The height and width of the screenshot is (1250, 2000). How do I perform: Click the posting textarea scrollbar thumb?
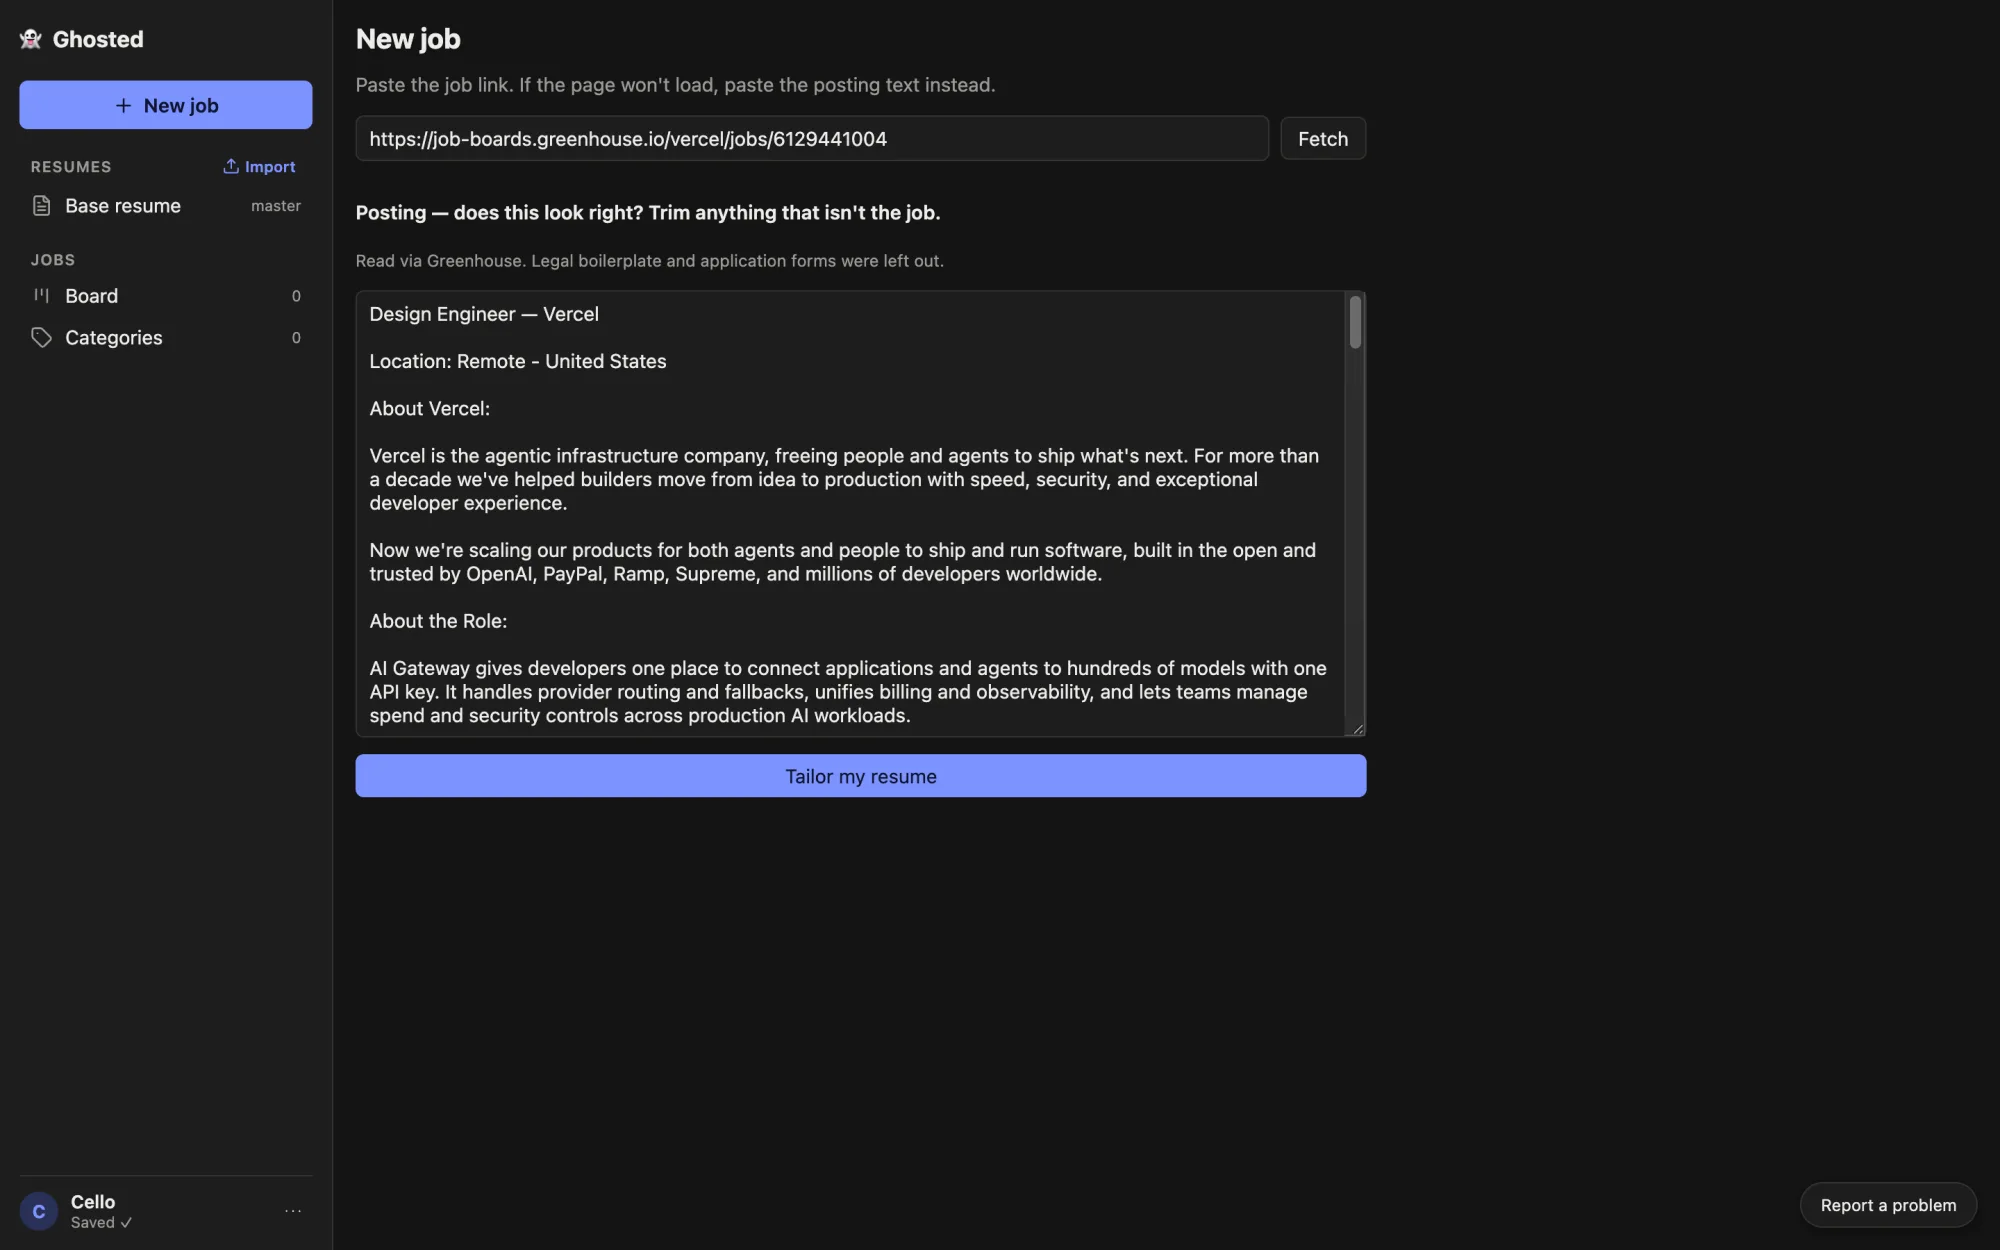[1355, 322]
